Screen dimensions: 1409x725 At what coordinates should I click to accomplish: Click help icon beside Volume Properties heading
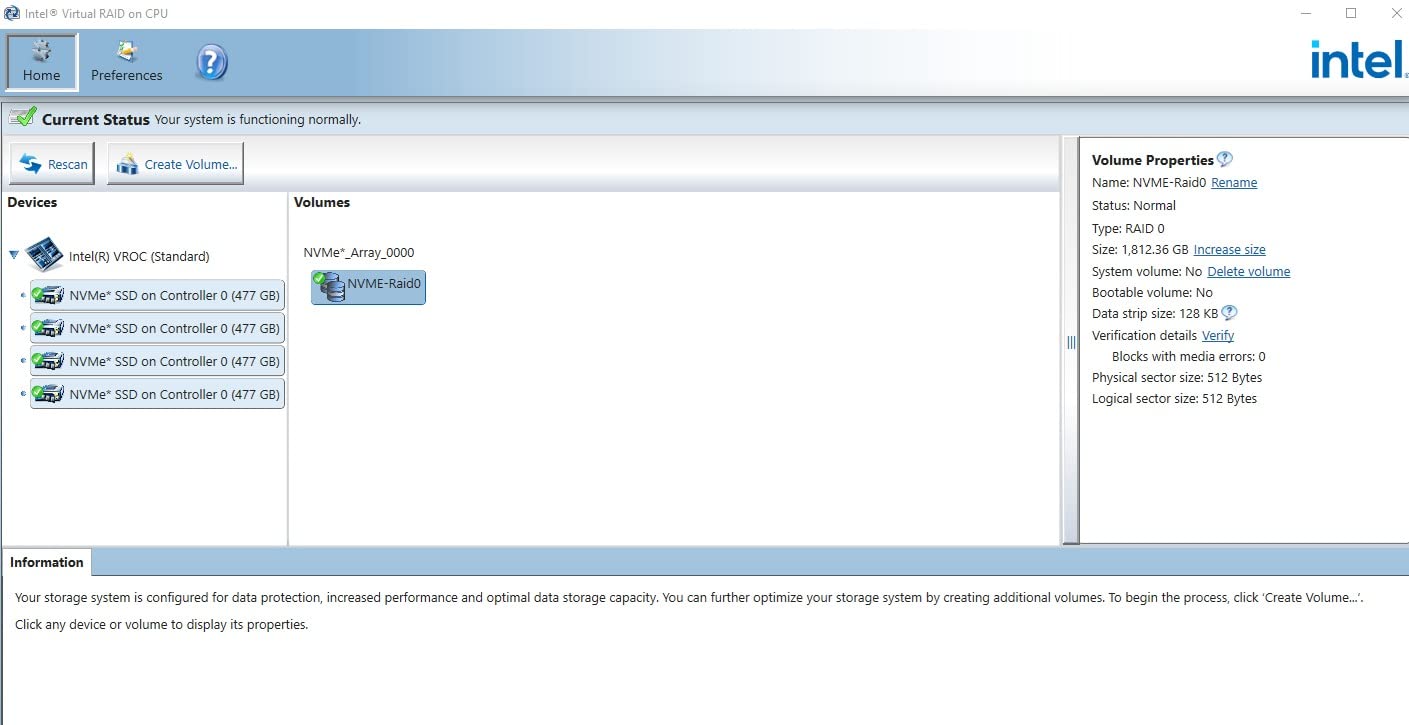pos(1225,159)
